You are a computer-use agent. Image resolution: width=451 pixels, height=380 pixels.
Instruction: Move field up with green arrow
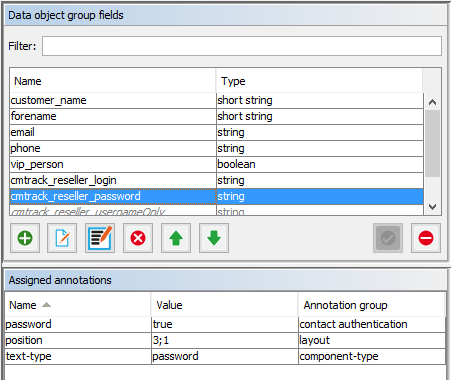(x=176, y=238)
